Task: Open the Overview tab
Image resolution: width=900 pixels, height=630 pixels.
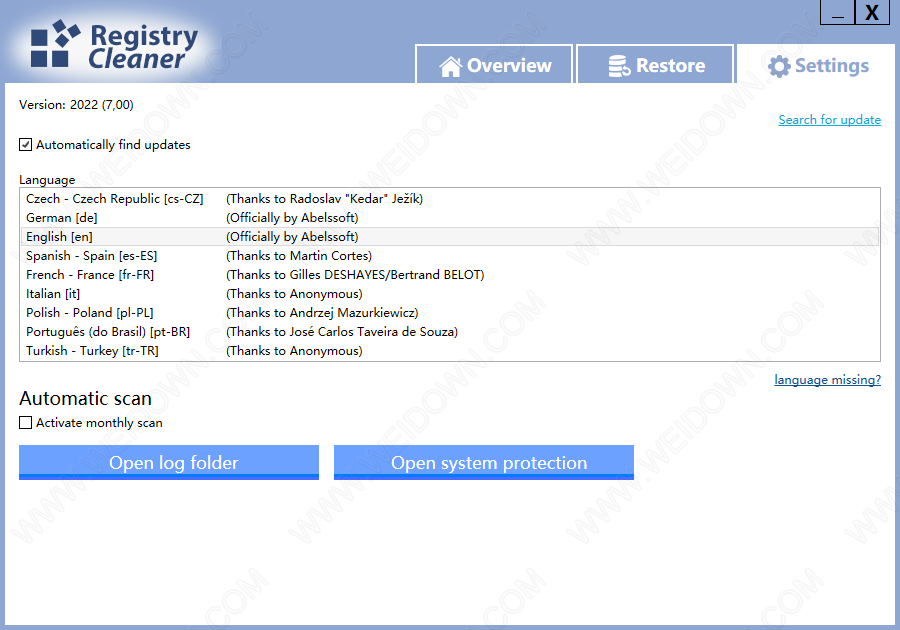Action: [494, 64]
